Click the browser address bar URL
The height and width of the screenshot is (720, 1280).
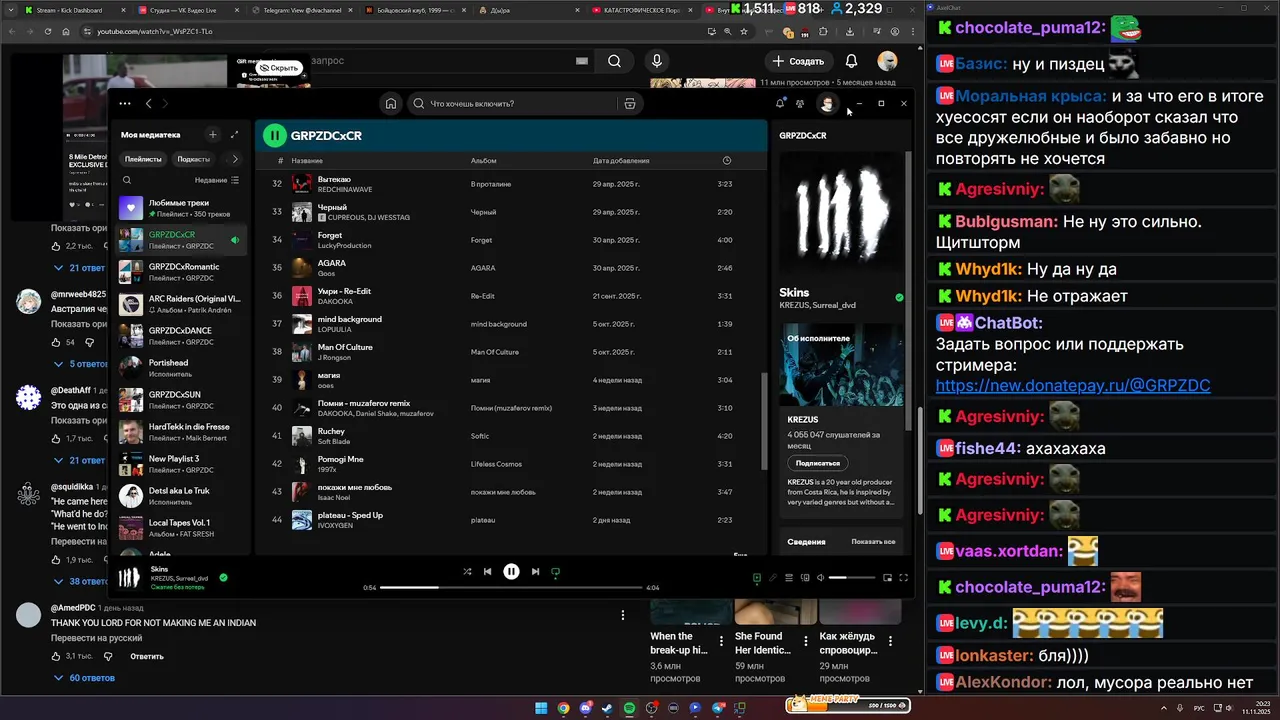point(155,32)
